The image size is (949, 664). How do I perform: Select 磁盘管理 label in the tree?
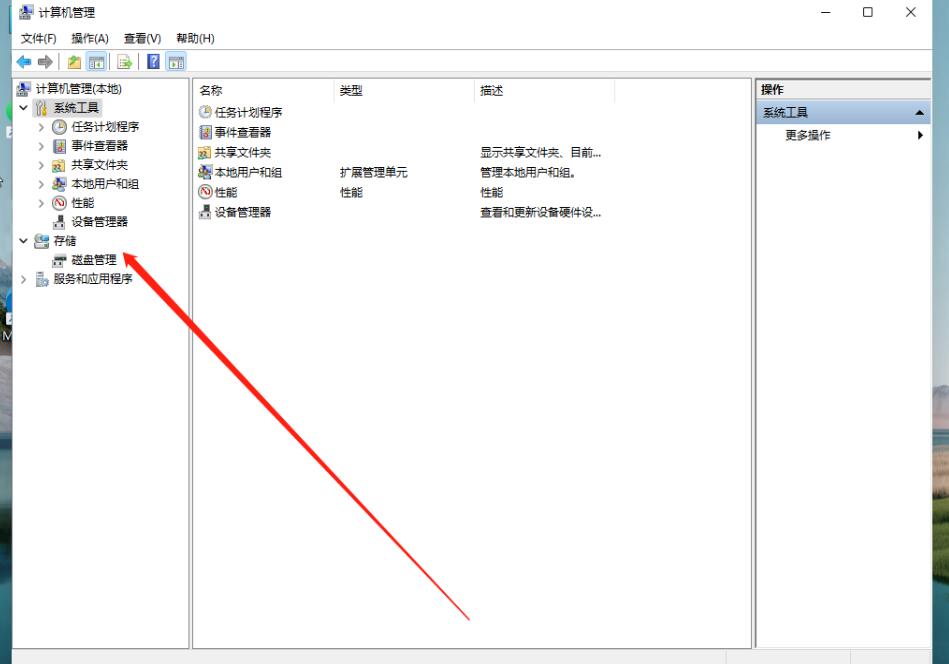(94, 260)
